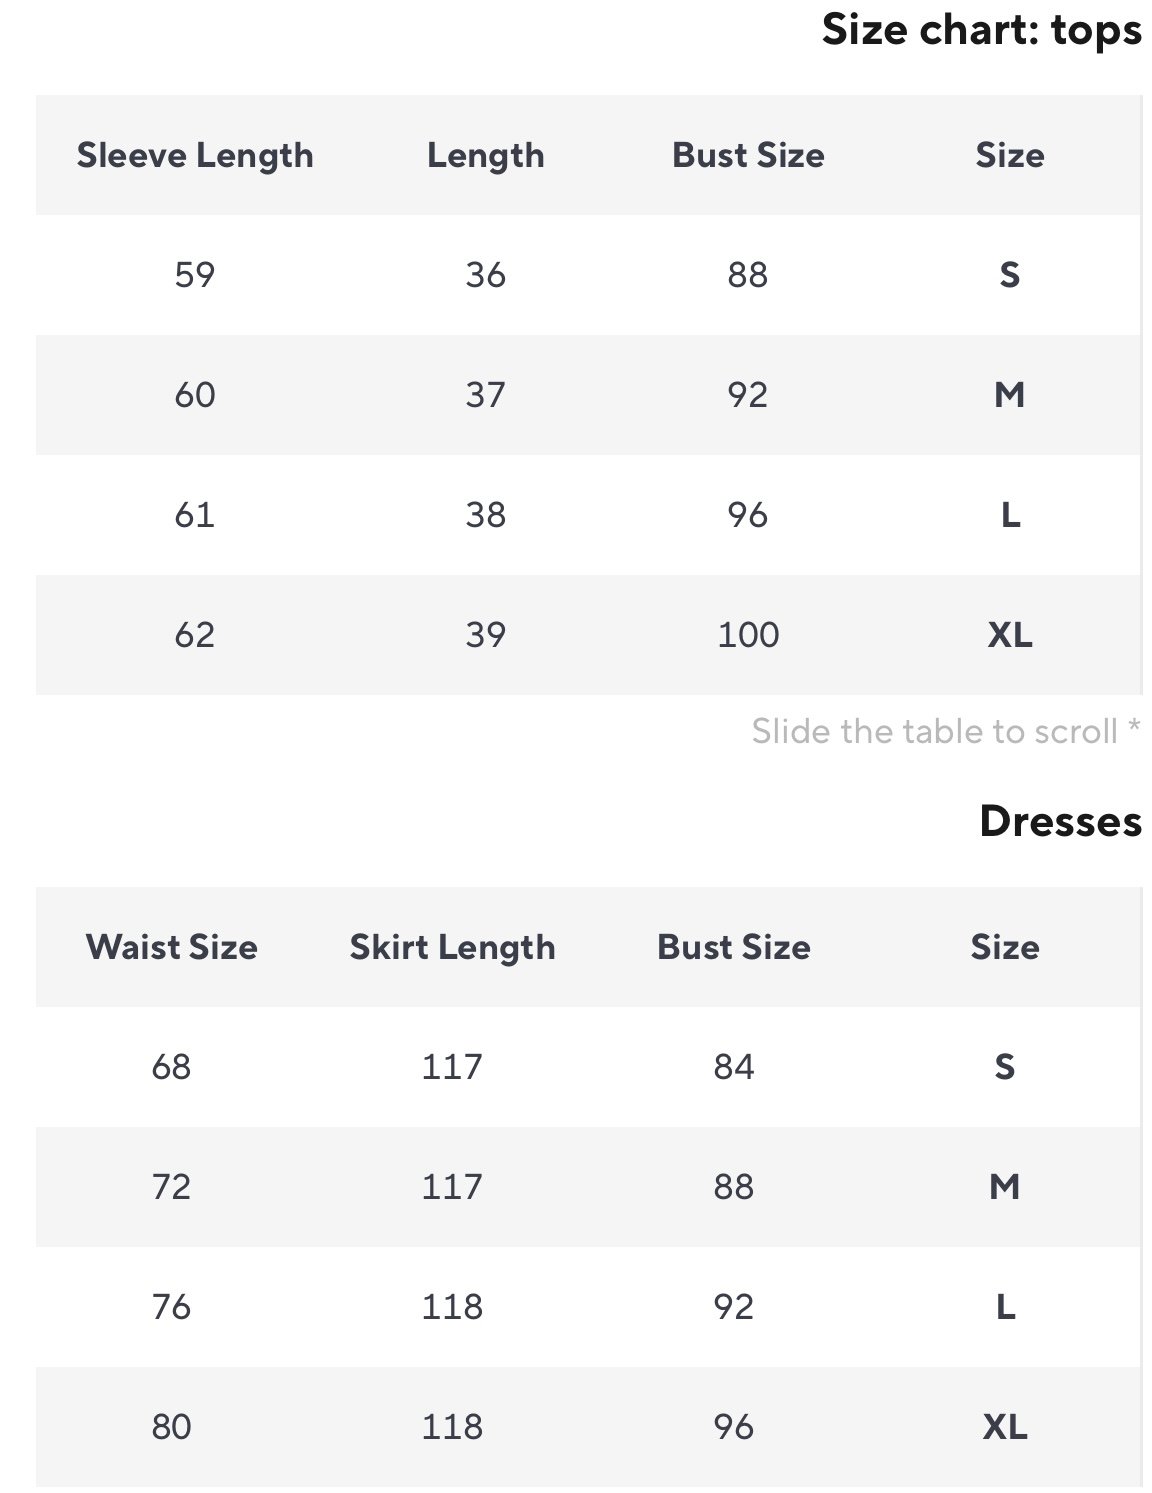Select the Skirt Length column header
Image resolution: width=1152 pixels, height=1493 pixels.
coord(452,947)
